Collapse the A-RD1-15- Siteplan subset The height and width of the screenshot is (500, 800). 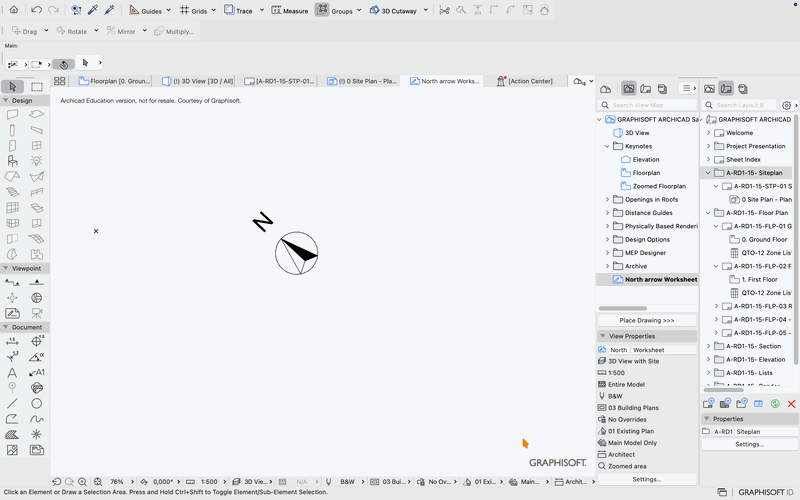pos(708,173)
